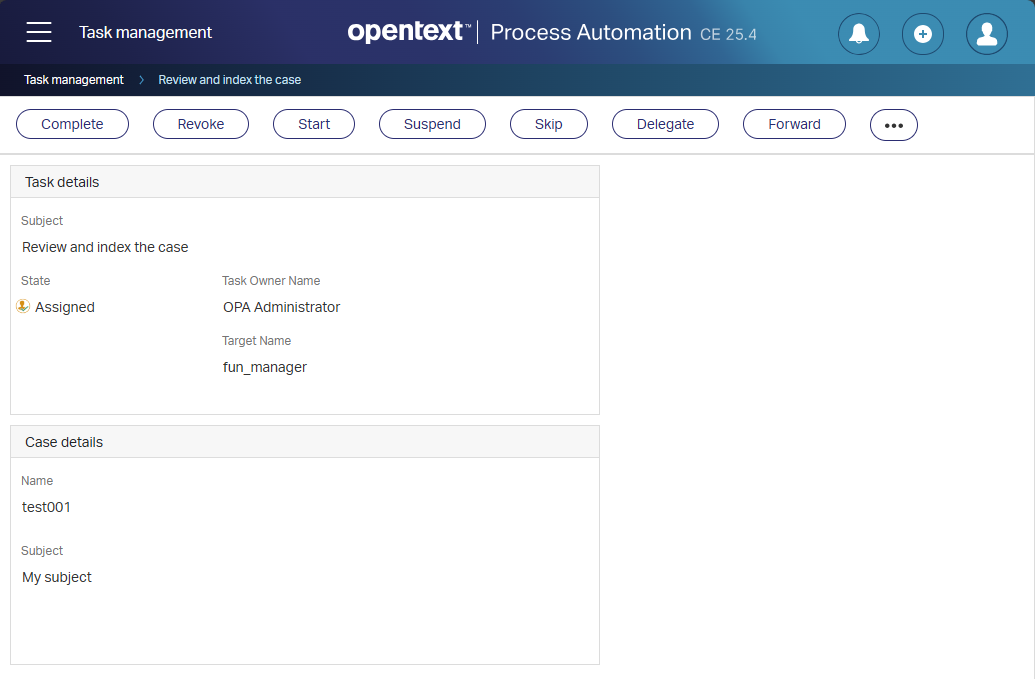Revoke the task

pyautogui.click(x=201, y=124)
